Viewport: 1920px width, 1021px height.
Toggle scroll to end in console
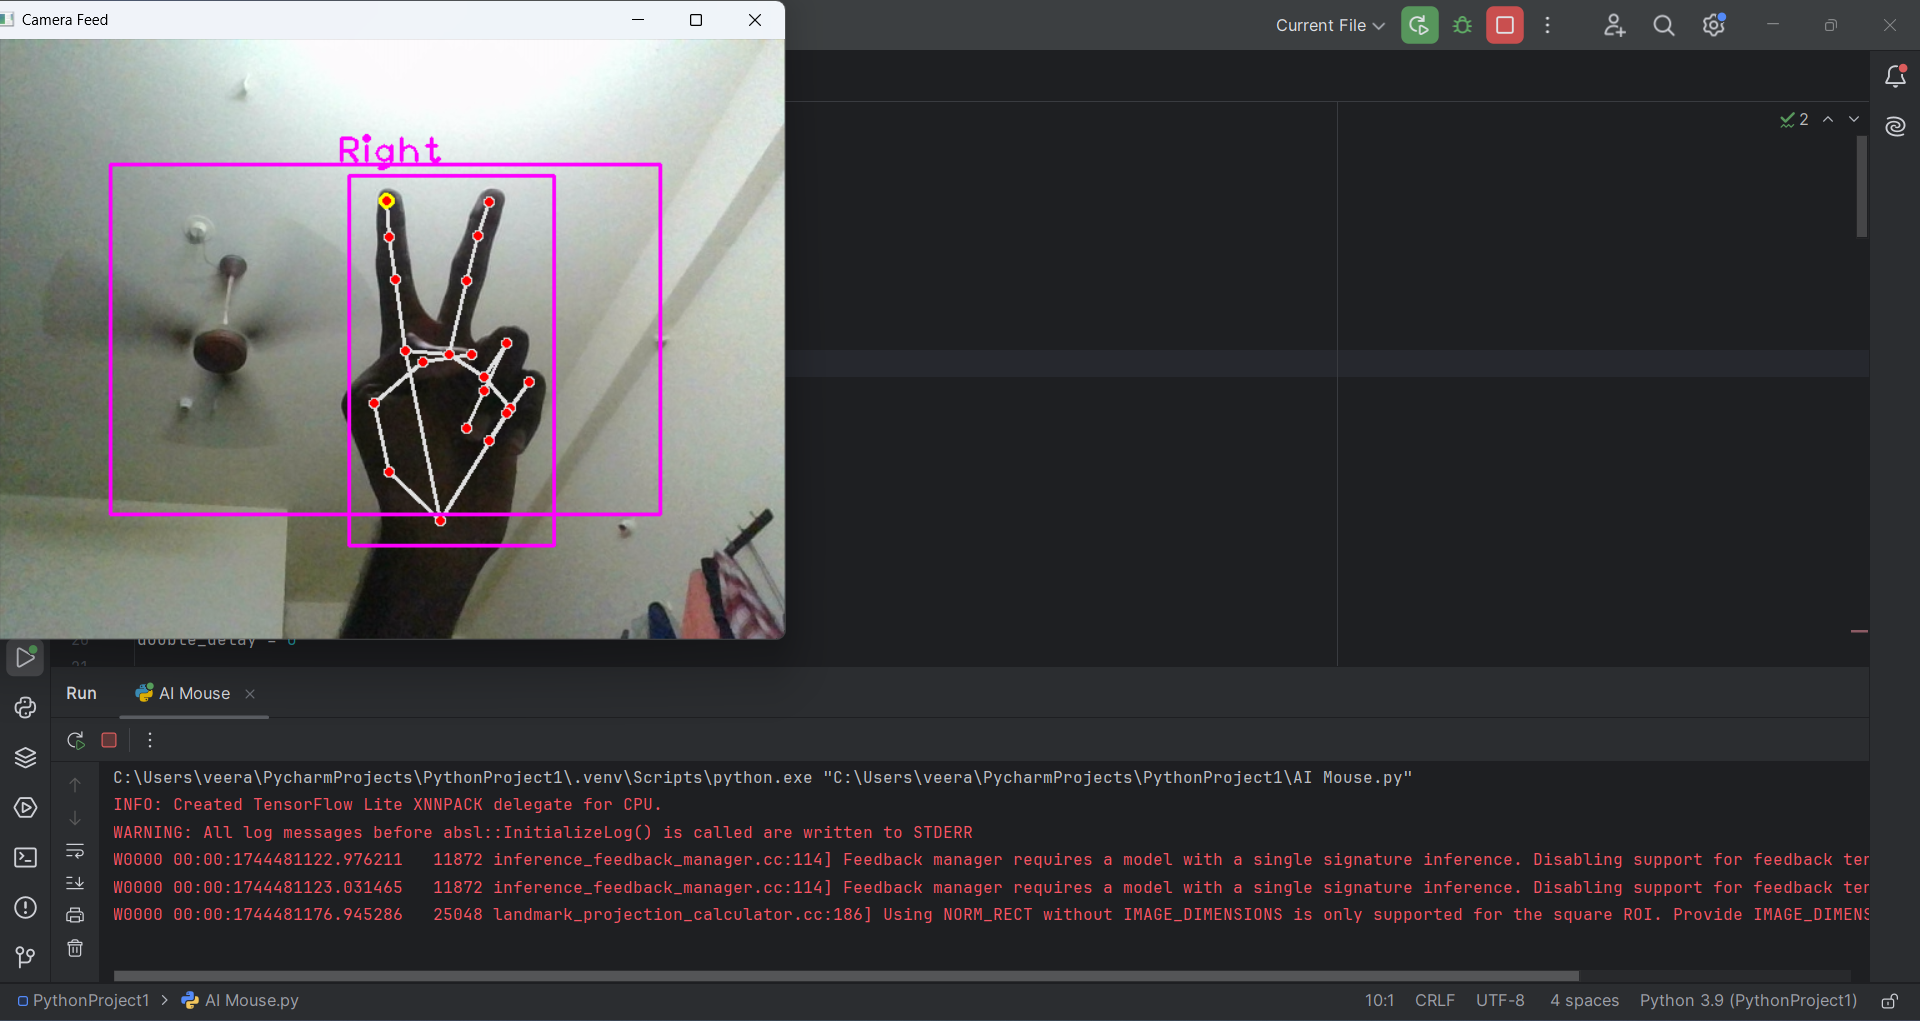pyautogui.click(x=75, y=883)
